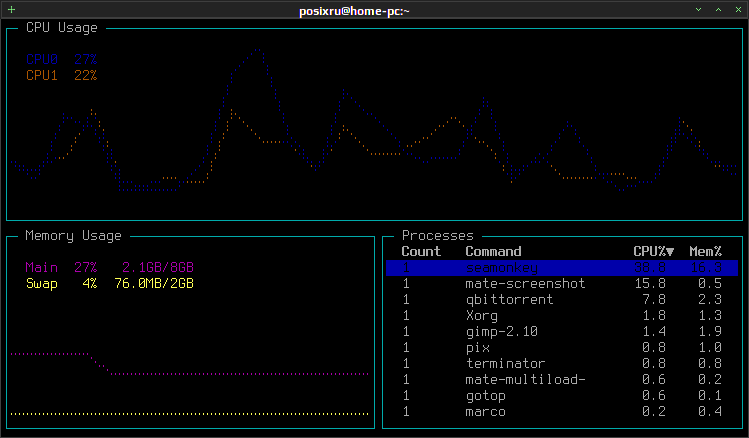Click the Swap 4% 76.0MB/2GB line

coord(109,284)
